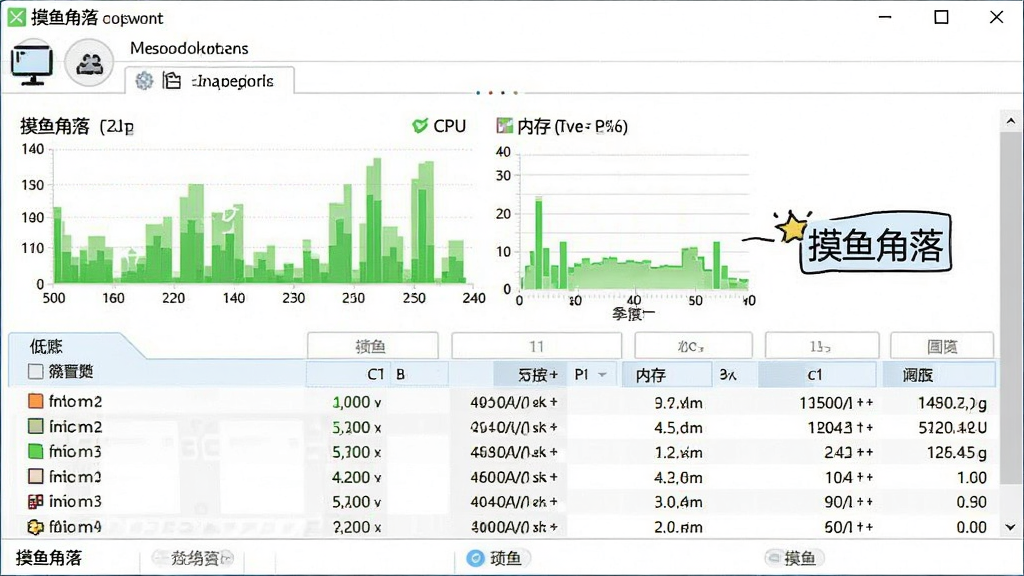Image resolution: width=1024 pixels, height=576 pixels.
Task: Click the button labeled 11 above the table
Action: click(x=536, y=346)
